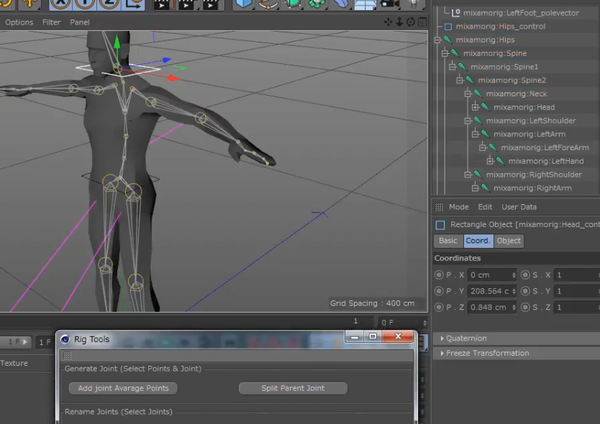Toggle the X axis lock icon

point(60,4)
